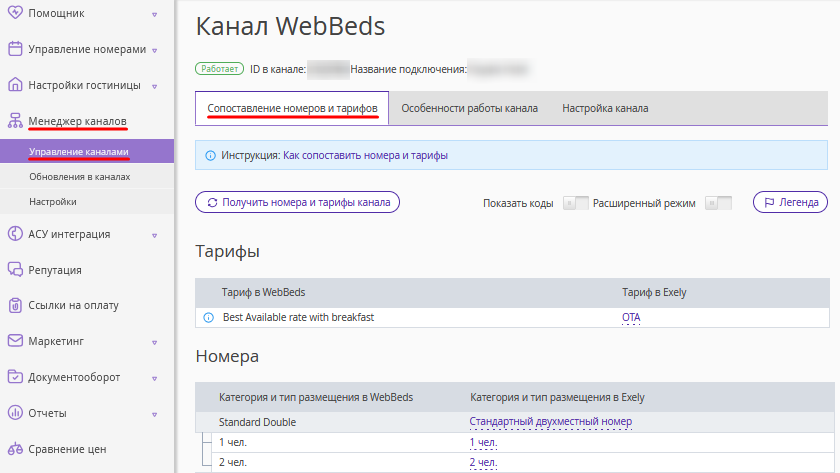
Task: Open the Сопоставление номеров и тарифов tab
Action: click(x=292, y=108)
